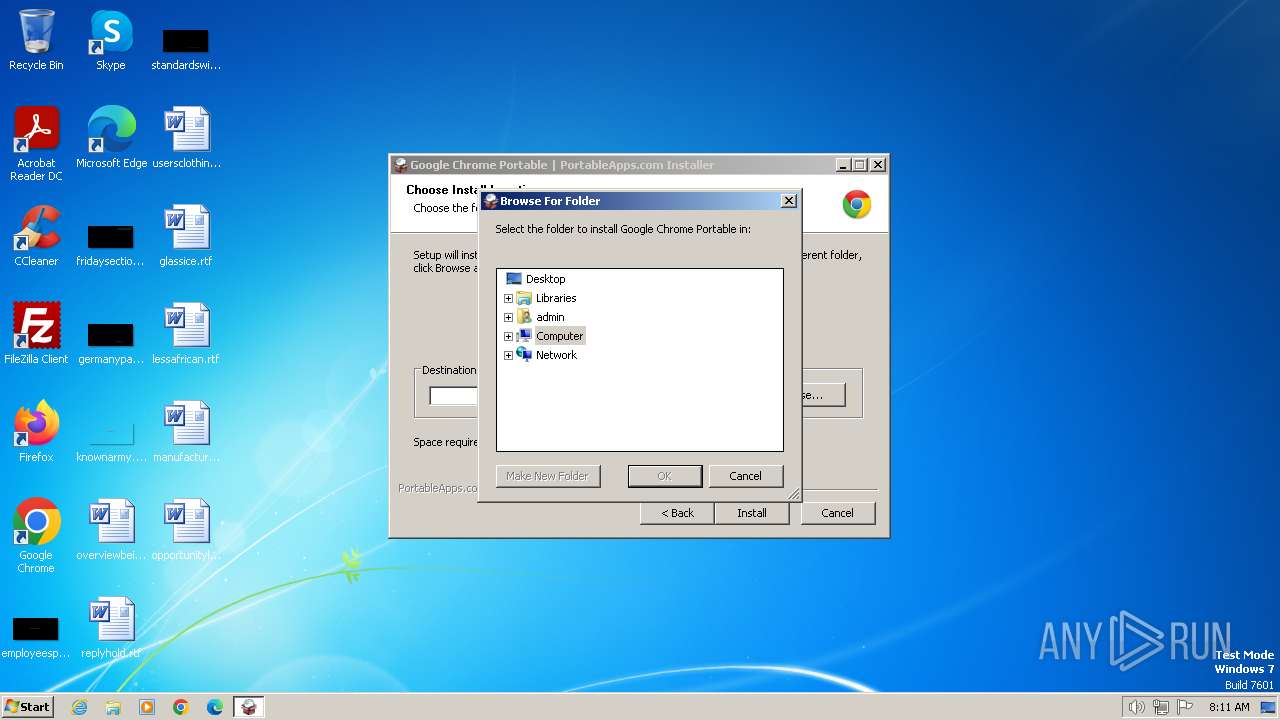Expand the Network tree node

tap(508, 355)
